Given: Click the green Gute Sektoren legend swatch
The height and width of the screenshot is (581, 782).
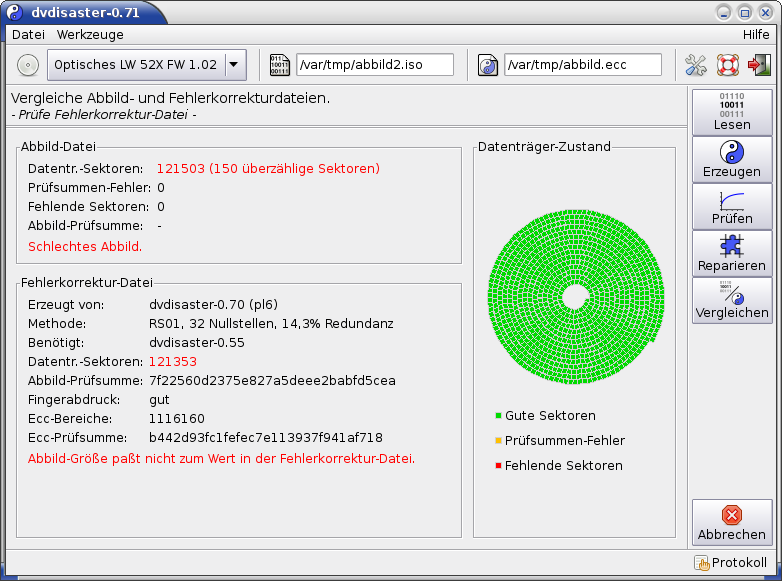Looking at the screenshot, I should click(x=498, y=415).
